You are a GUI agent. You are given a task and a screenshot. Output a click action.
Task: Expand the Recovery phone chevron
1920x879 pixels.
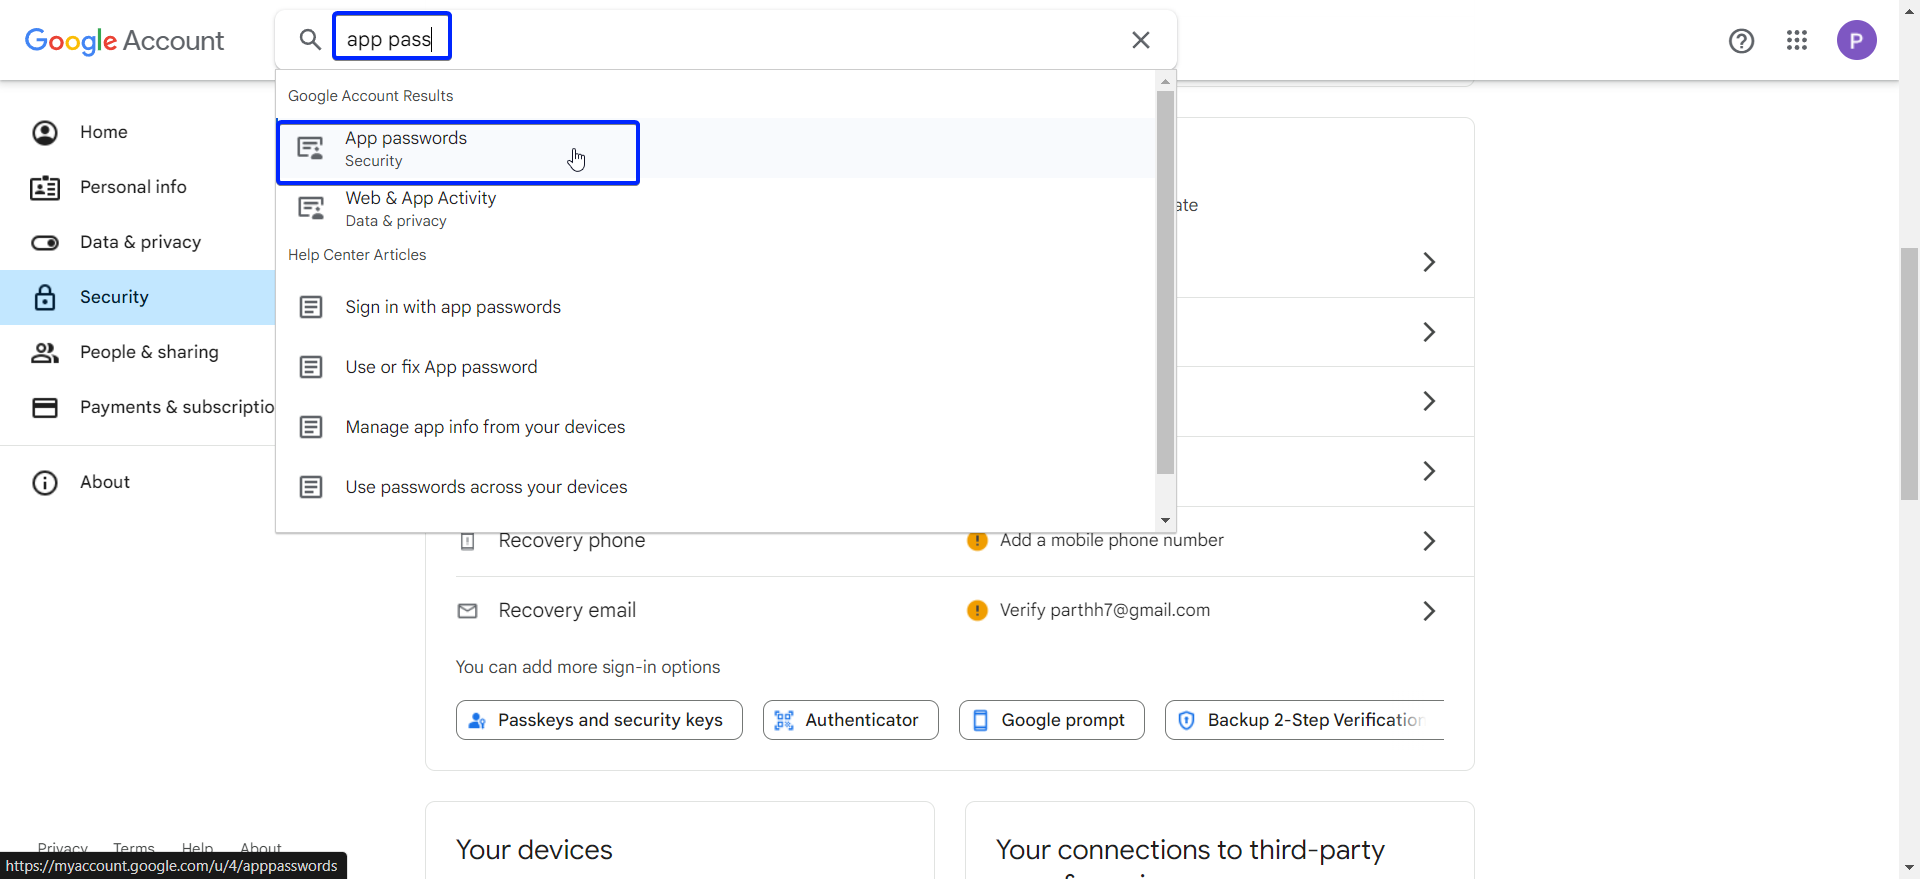(x=1429, y=541)
